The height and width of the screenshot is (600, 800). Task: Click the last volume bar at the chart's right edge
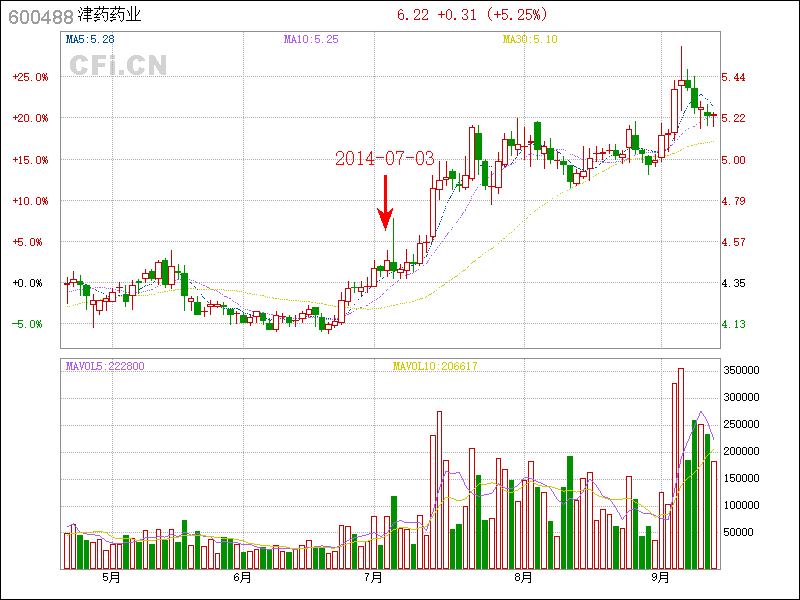[714, 515]
